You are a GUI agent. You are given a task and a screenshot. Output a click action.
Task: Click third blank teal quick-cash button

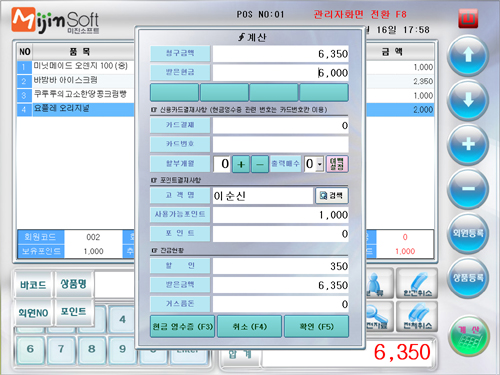pyautogui.click(x=274, y=92)
